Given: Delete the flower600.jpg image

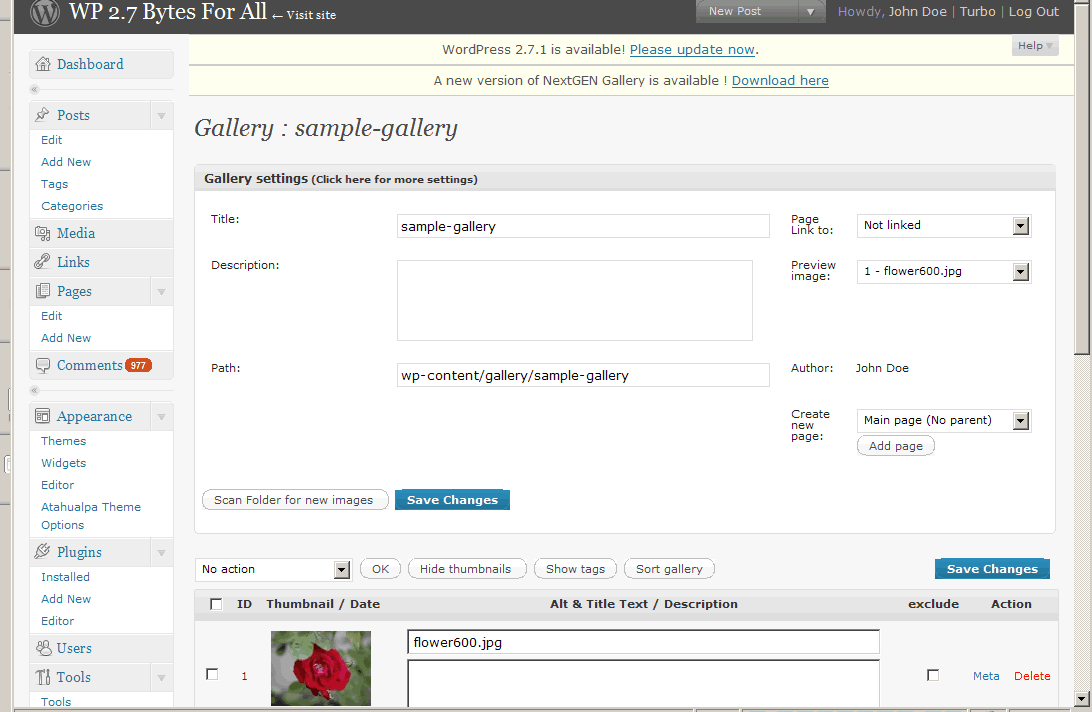Looking at the screenshot, I should tap(1032, 676).
